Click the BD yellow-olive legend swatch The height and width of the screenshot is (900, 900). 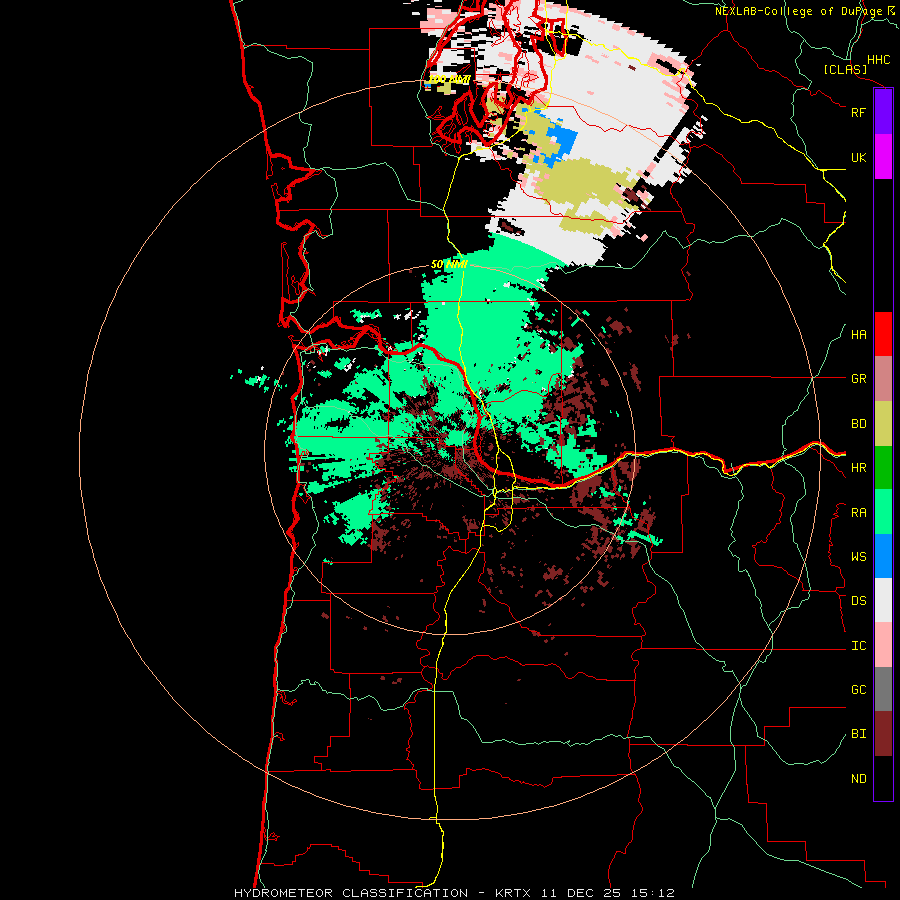[883, 424]
